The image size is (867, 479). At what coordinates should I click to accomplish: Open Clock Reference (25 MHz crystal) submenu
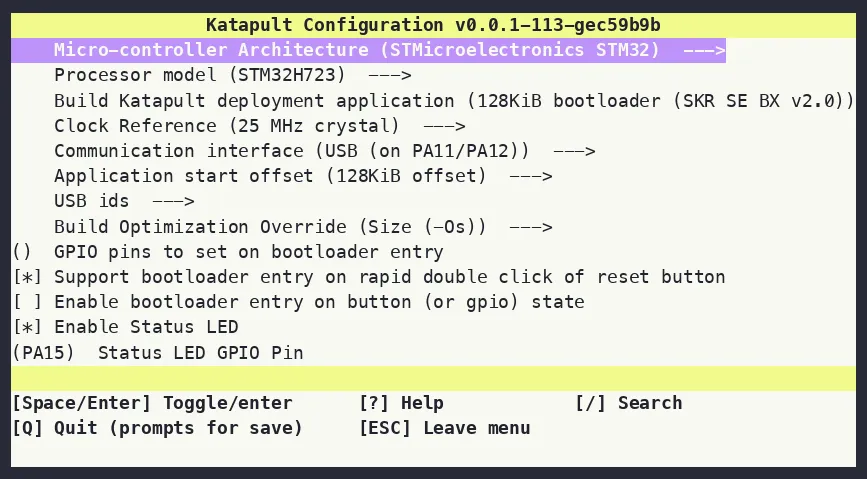coord(260,126)
